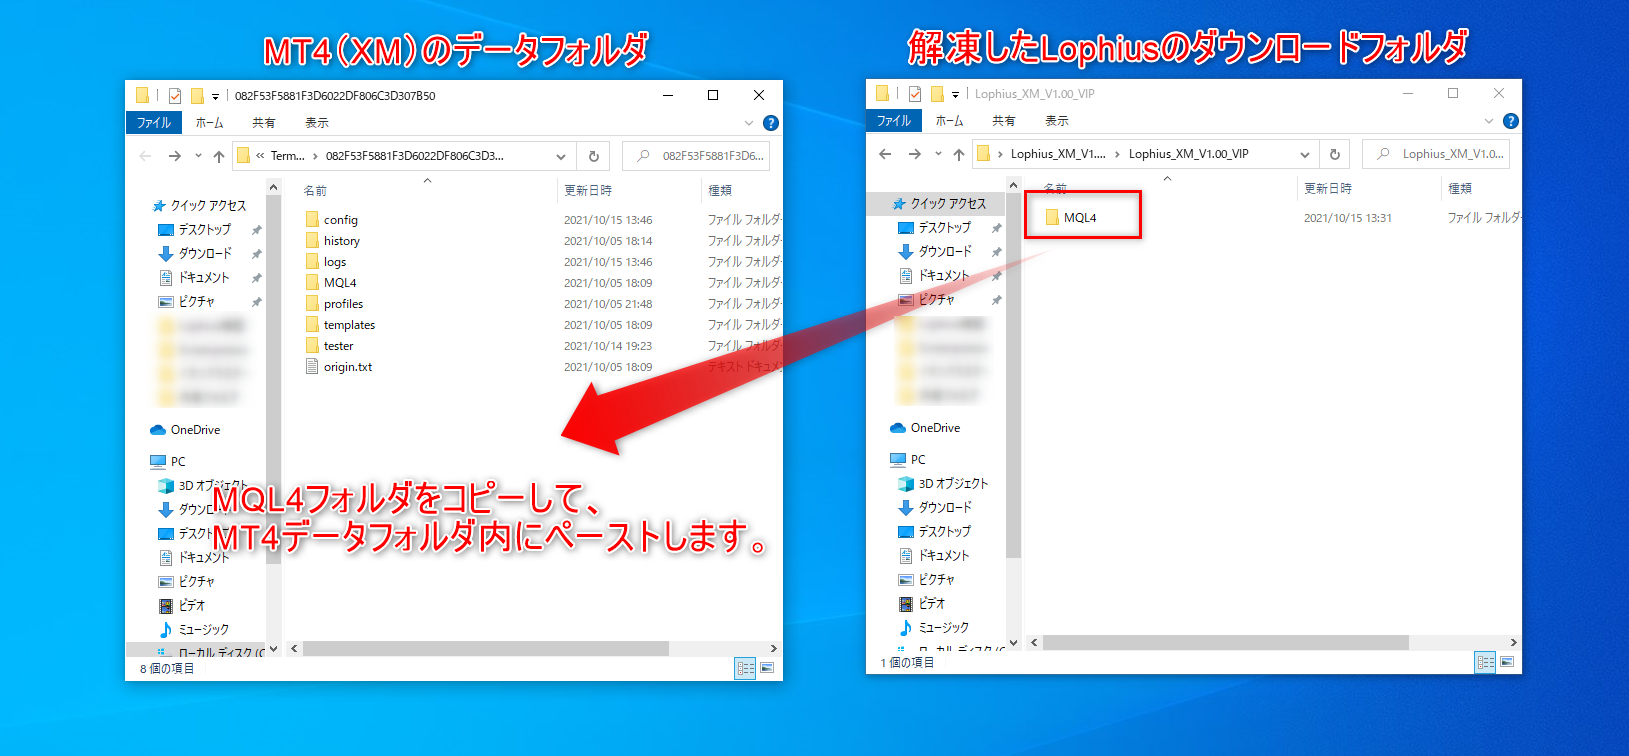The width and height of the screenshot is (1629, 756).
Task: Open the ホーム tab in left window
Action: pos(209,123)
